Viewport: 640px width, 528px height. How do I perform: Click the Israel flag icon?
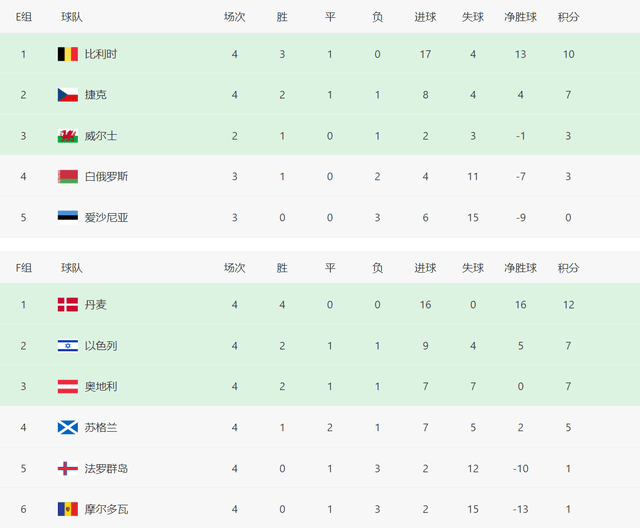(x=67, y=346)
